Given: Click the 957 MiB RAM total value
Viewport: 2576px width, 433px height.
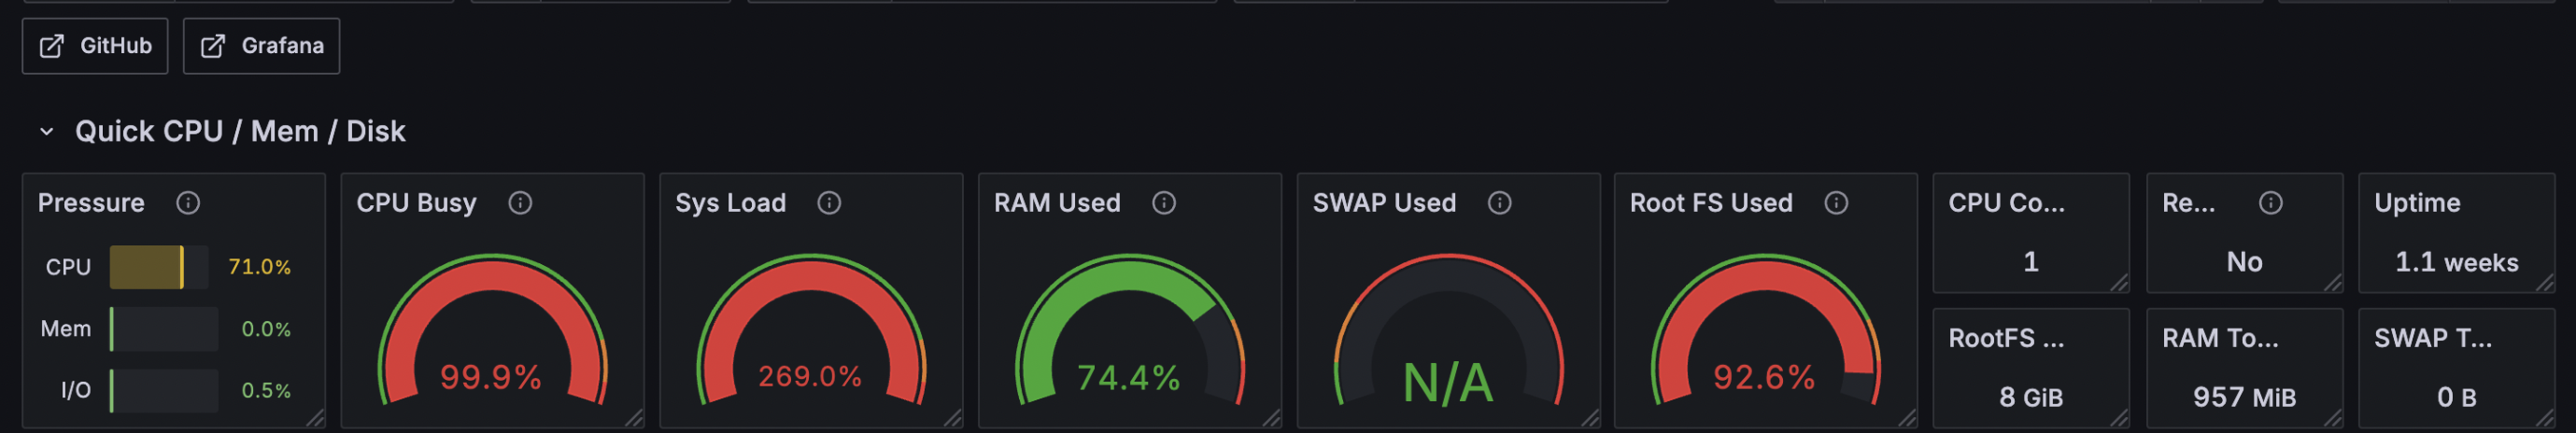Looking at the screenshot, I should coord(2244,397).
